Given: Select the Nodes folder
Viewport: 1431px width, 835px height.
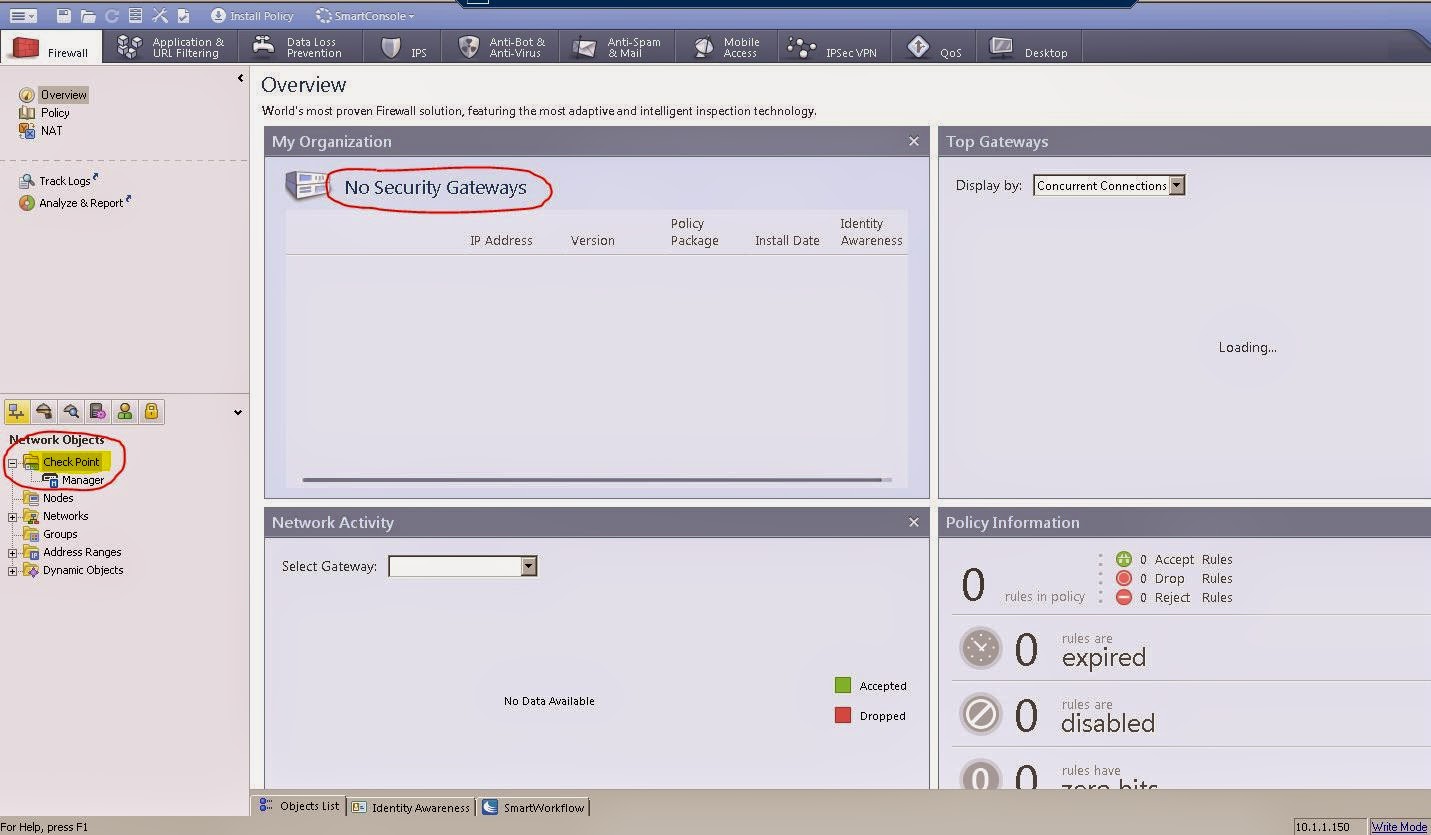Looking at the screenshot, I should point(58,498).
